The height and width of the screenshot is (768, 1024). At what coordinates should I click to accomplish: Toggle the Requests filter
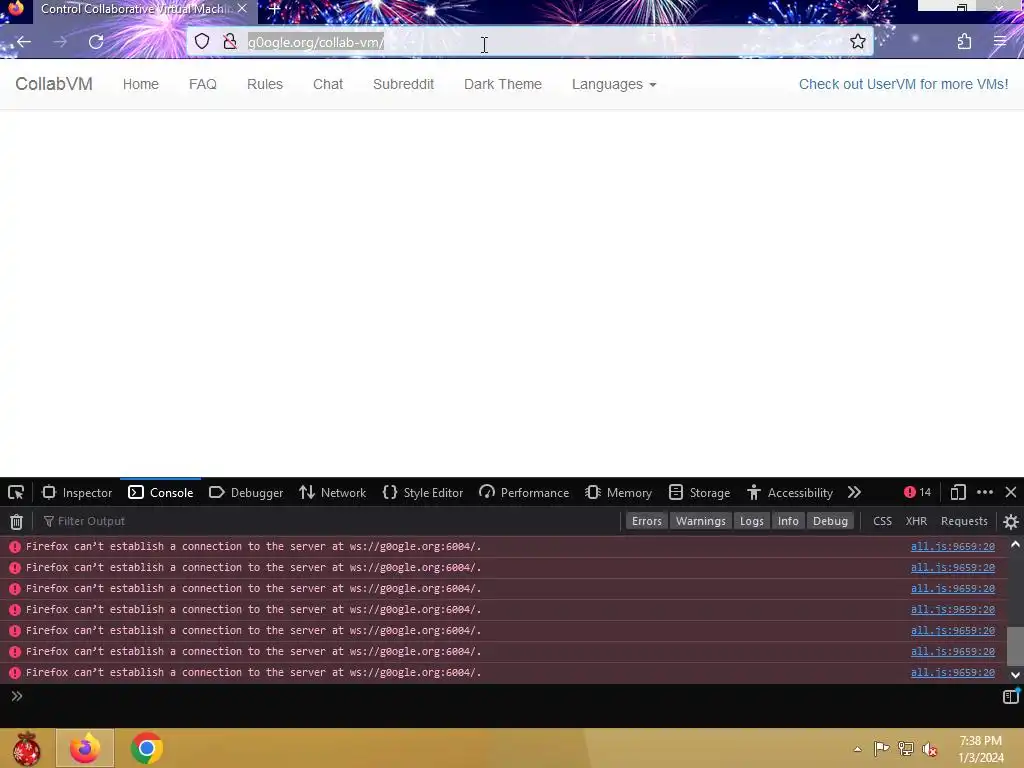[x=964, y=521]
